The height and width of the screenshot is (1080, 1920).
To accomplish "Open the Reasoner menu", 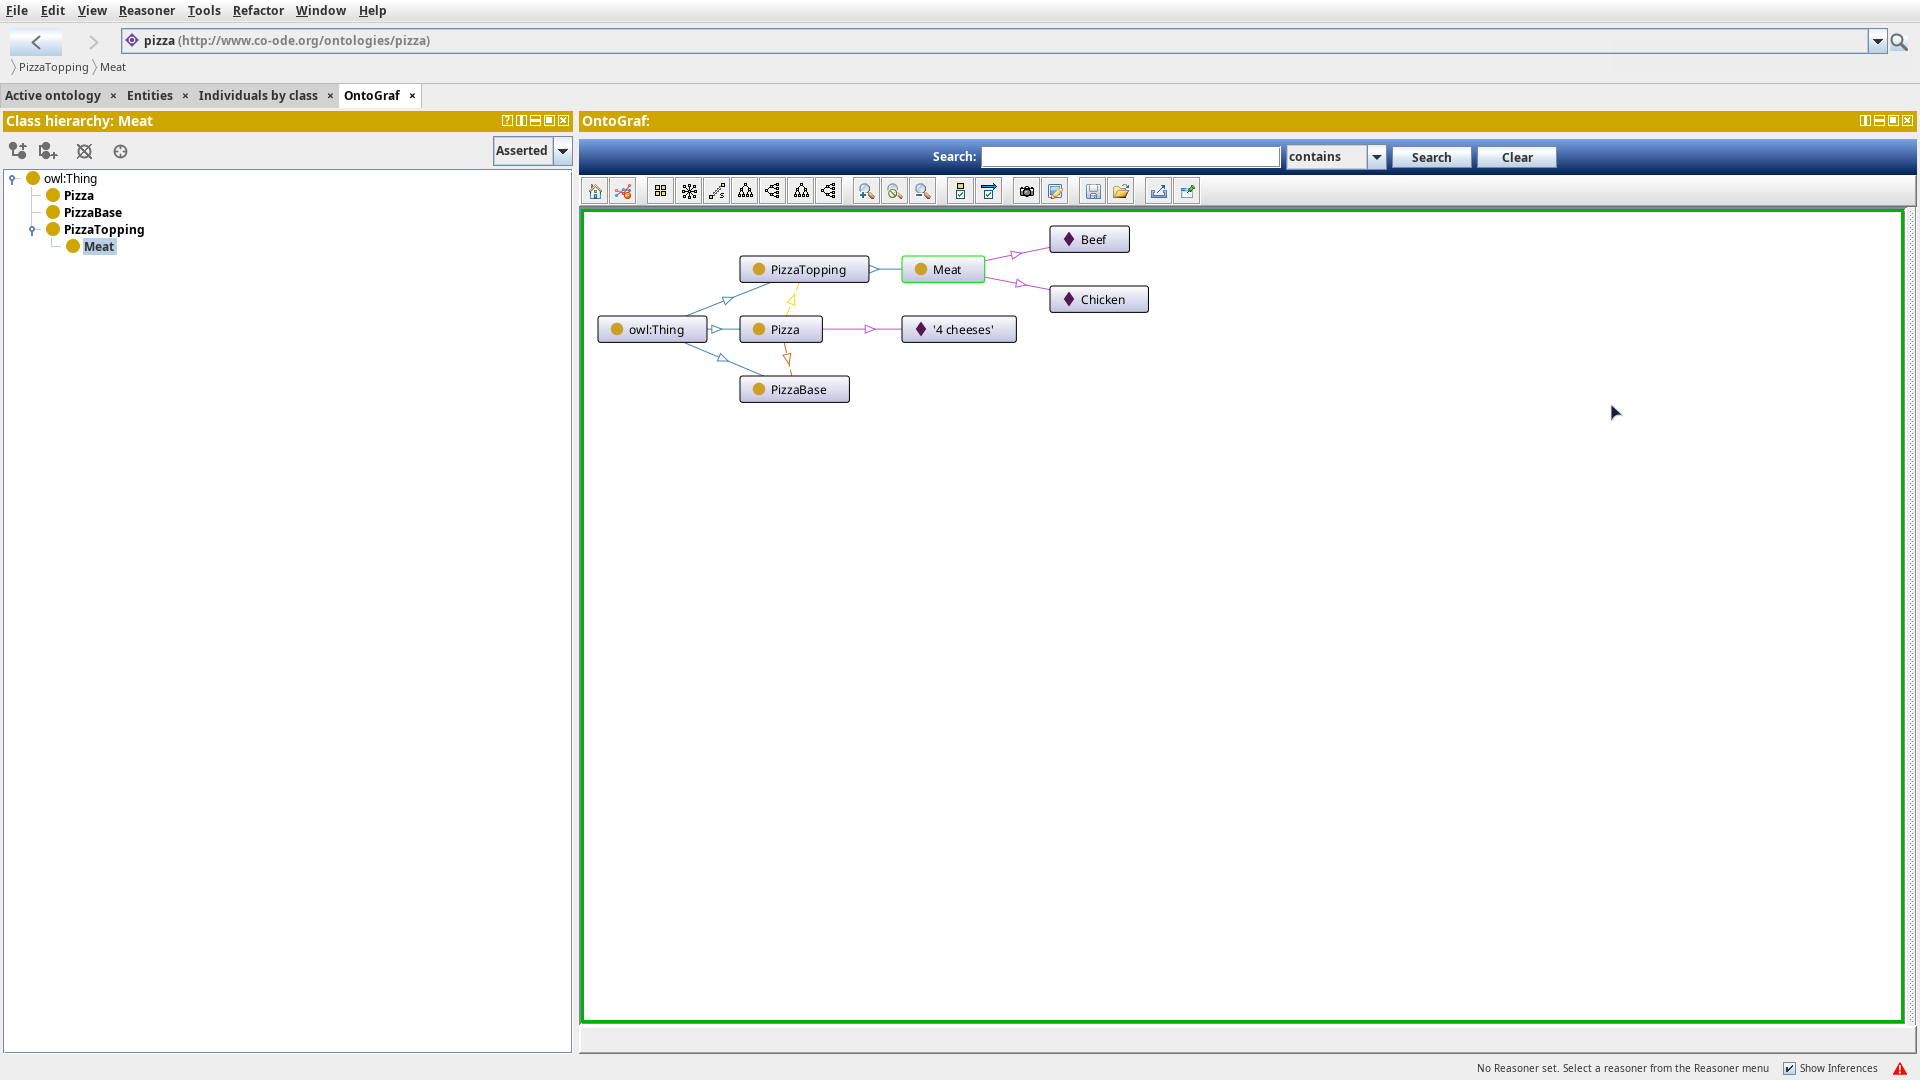I will tap(146, 10).
